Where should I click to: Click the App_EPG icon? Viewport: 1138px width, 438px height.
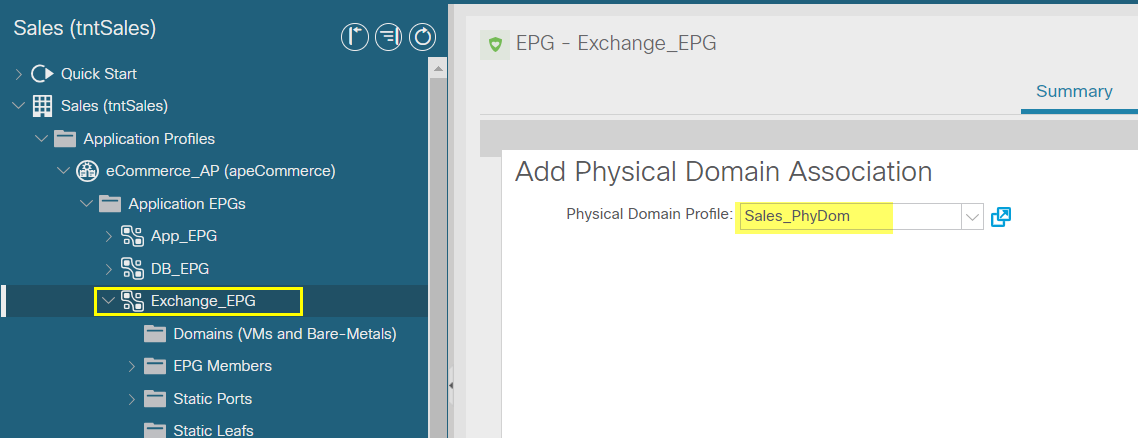[x=132, y=236]
